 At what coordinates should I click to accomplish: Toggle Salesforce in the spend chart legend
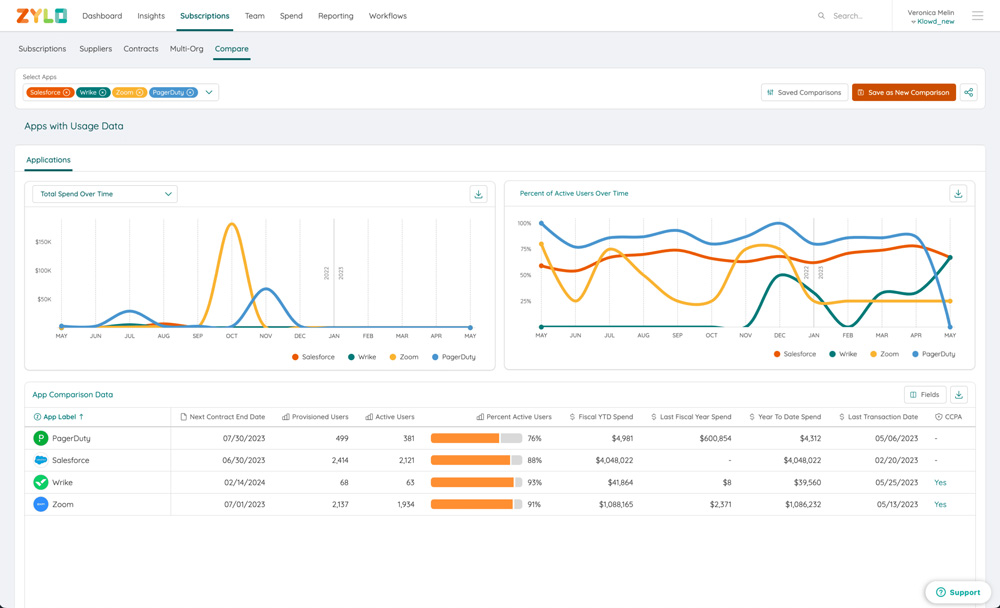pos(313,357)
